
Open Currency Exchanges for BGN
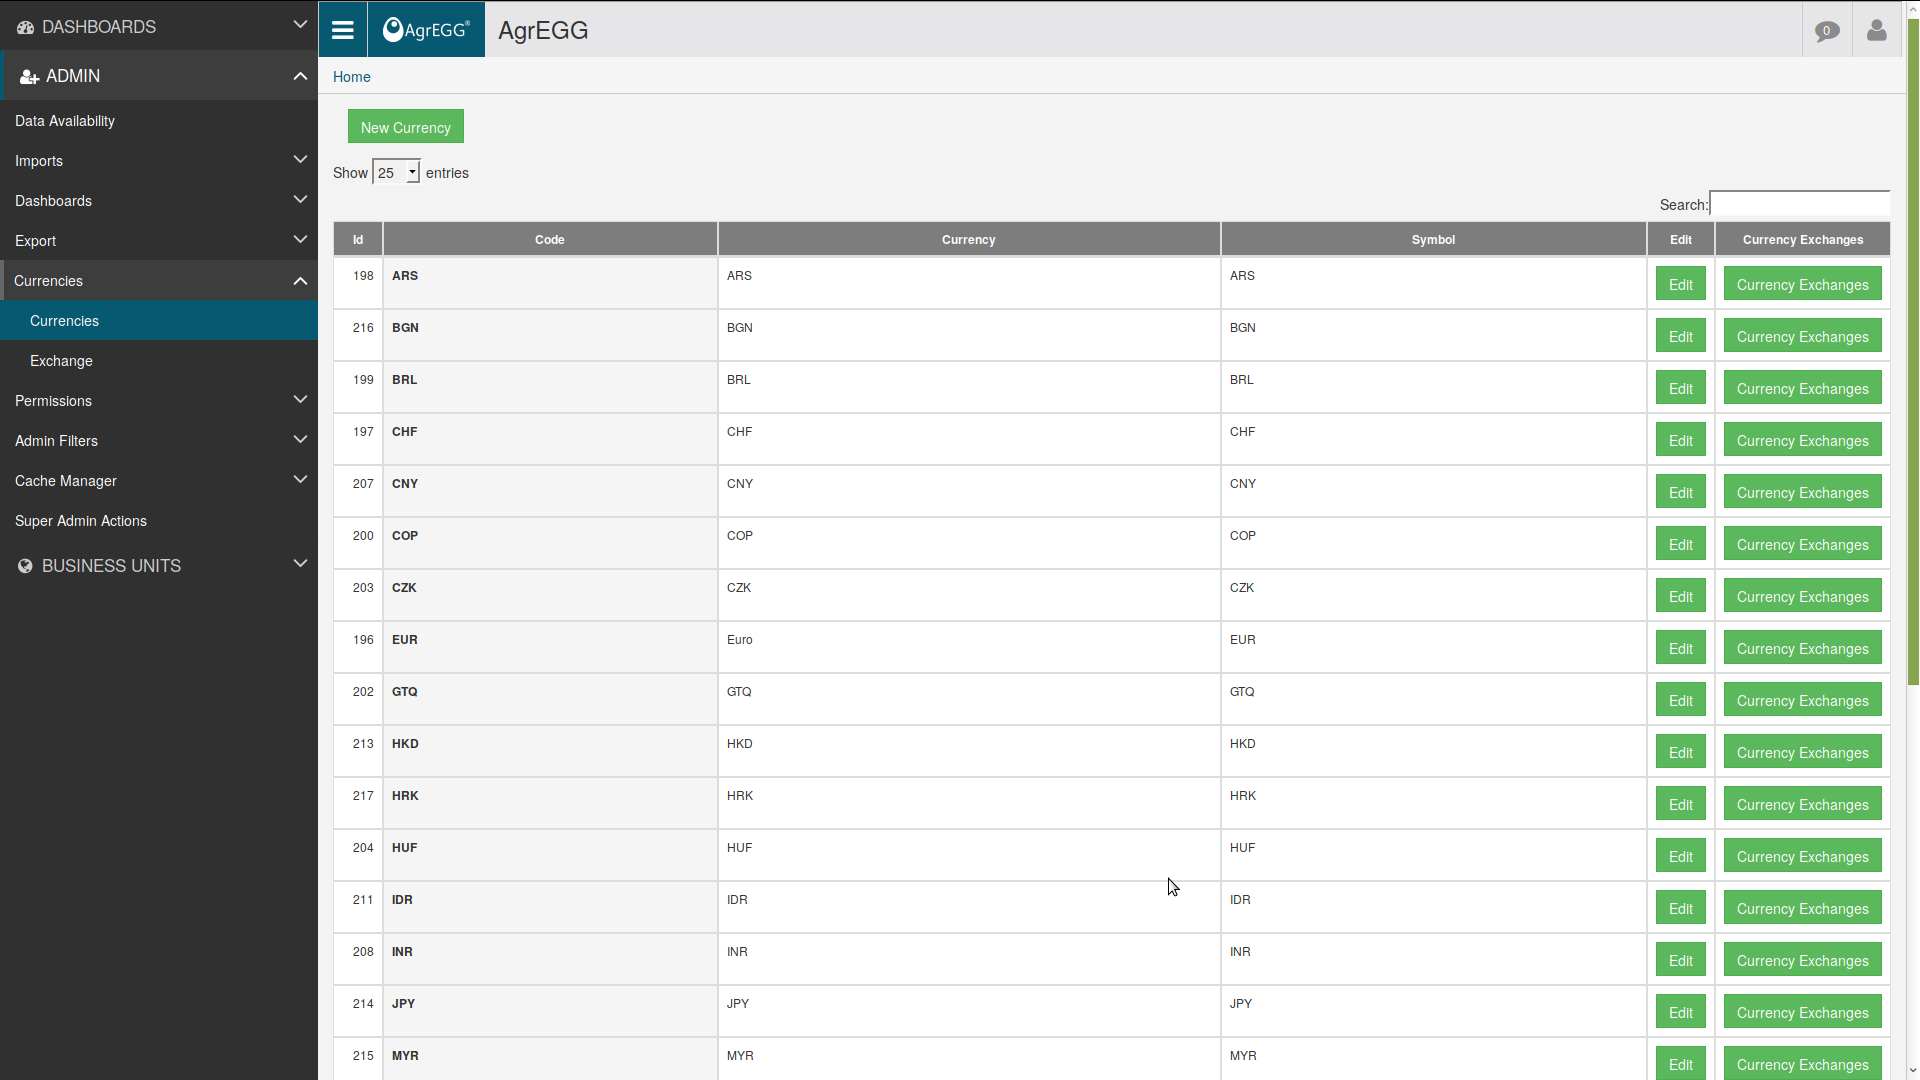[x=1803, y=336]
